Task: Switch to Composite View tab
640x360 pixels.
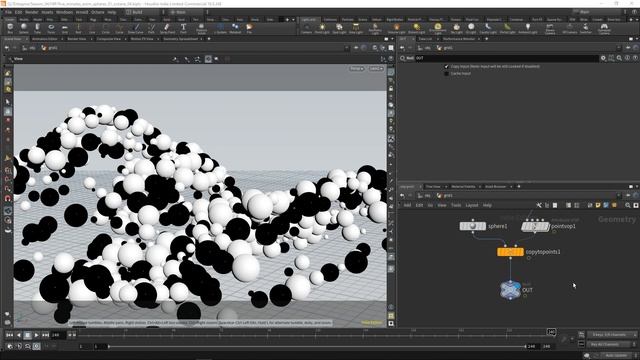Action: 109,39
